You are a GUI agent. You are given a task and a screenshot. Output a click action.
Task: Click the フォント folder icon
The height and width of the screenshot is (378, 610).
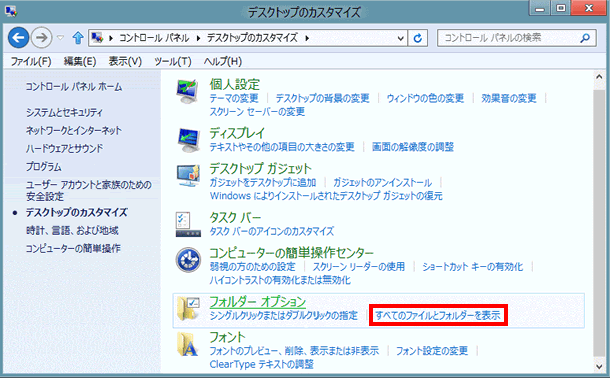pos(188,344)
